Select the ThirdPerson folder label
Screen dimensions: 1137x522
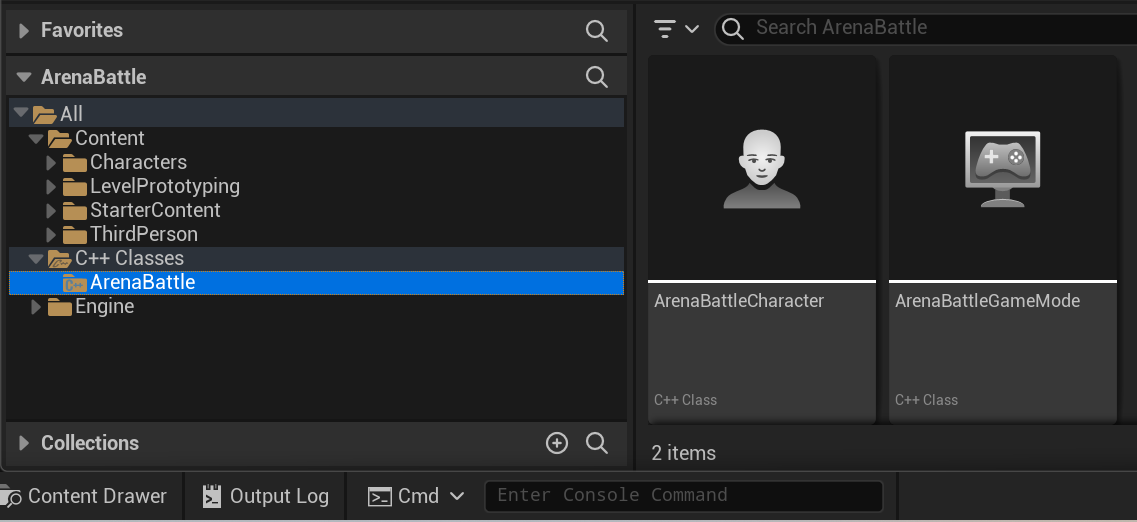[144, 233]
